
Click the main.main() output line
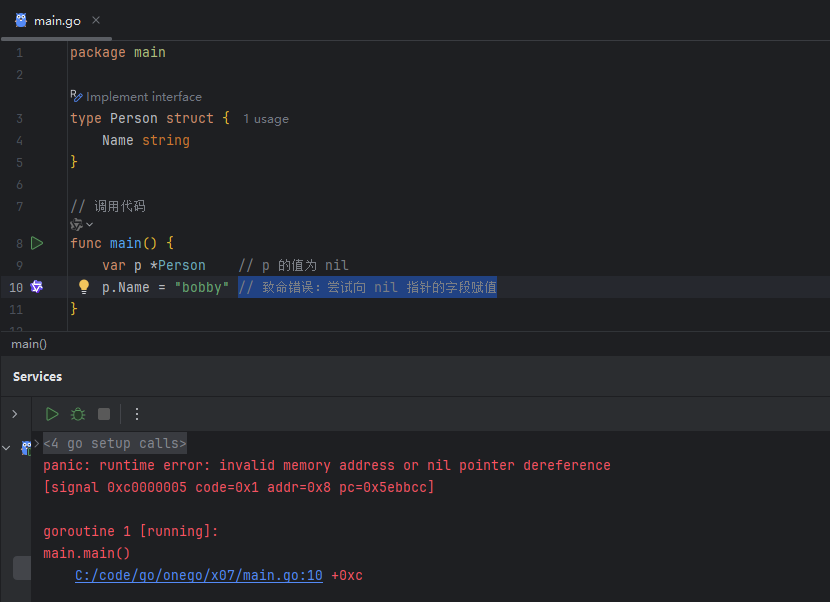coord(87,553)
